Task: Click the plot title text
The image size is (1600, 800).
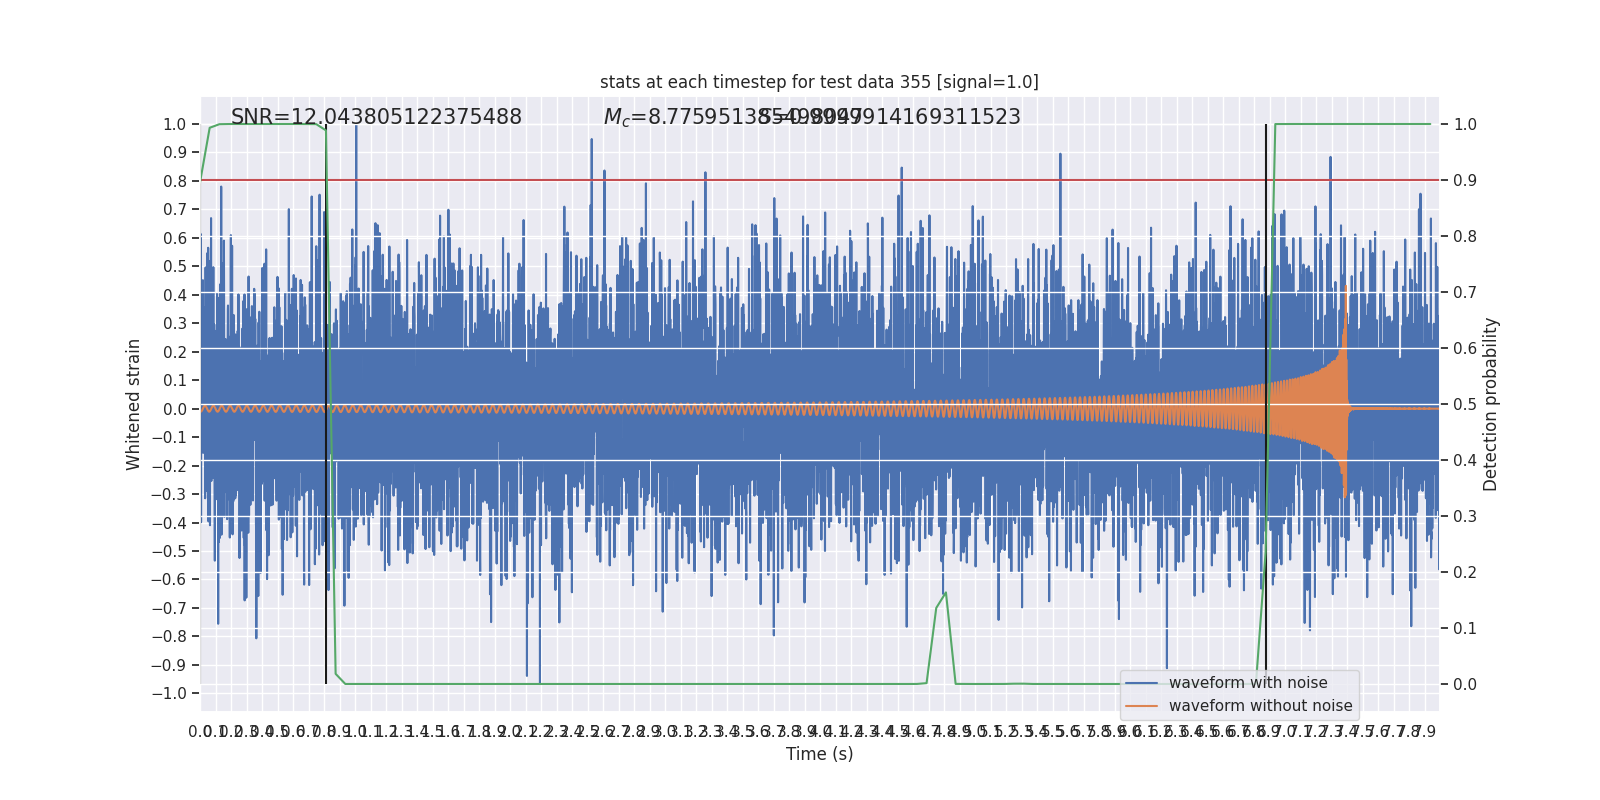Action: (819, 82)
